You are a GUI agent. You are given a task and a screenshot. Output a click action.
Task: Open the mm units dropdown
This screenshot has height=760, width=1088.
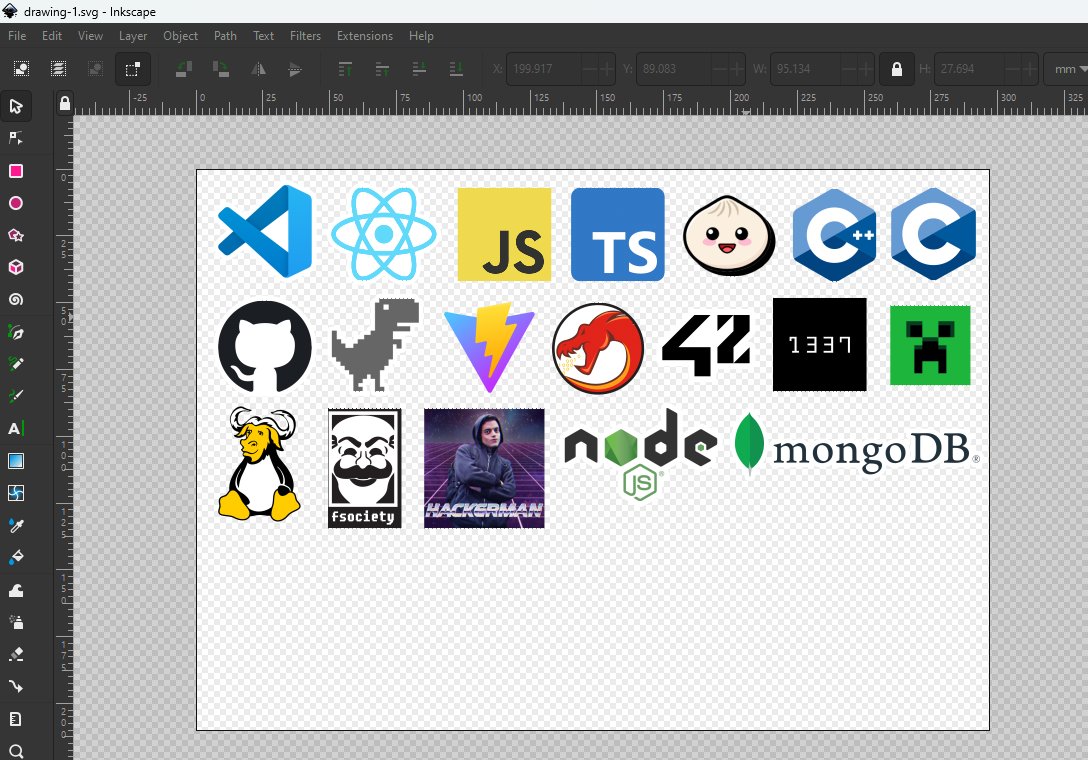[x=1070, y=69]
